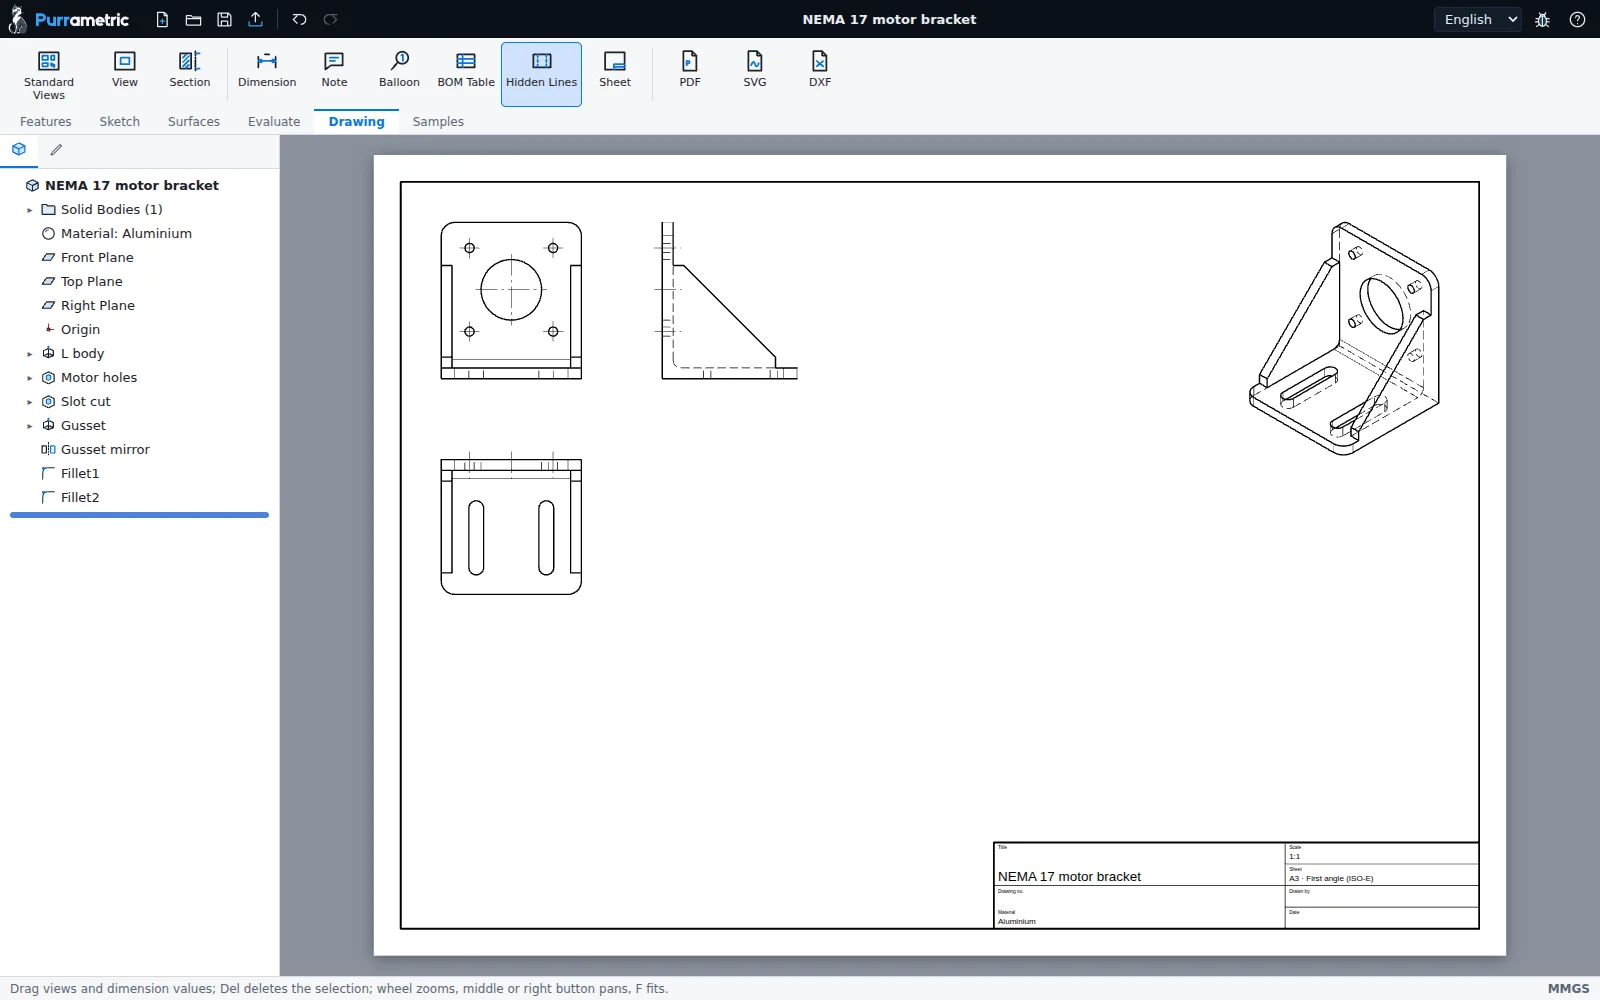This screenshot has height=1000, width=1600.
Task: Add a Note annotation
Action: click(334, 74)
